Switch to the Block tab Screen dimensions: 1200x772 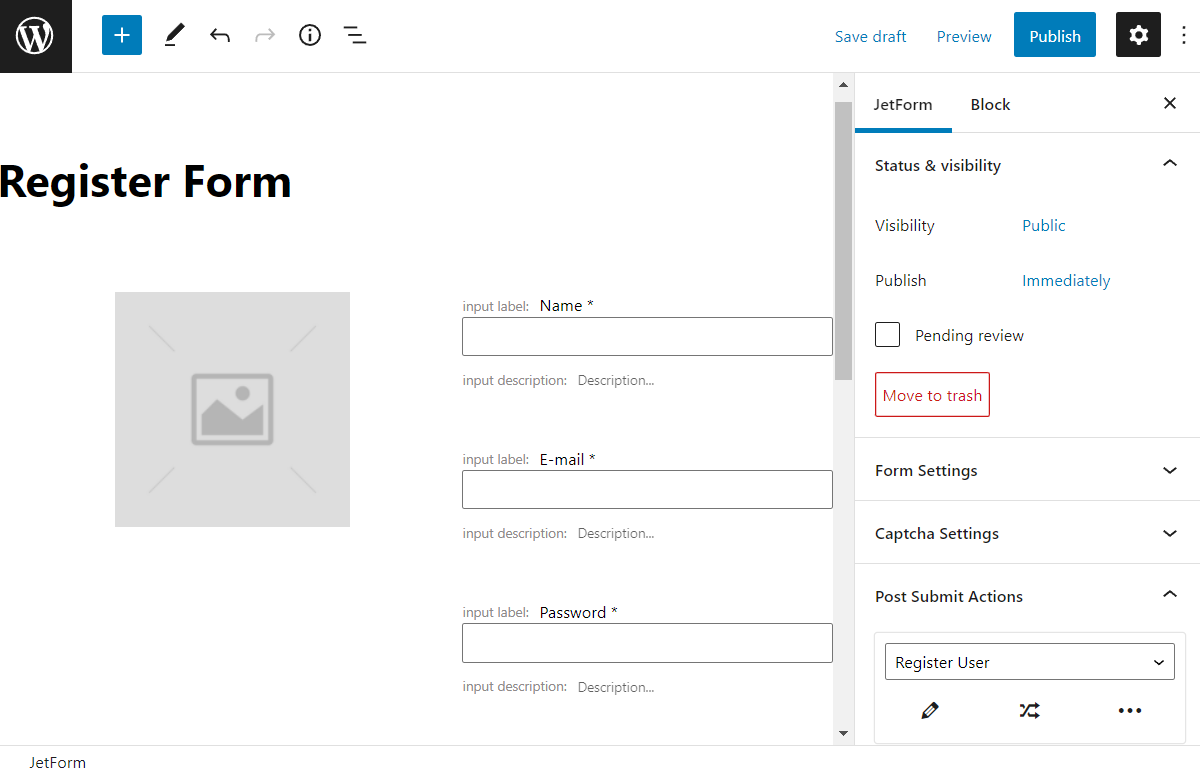[x=989, y=103]
